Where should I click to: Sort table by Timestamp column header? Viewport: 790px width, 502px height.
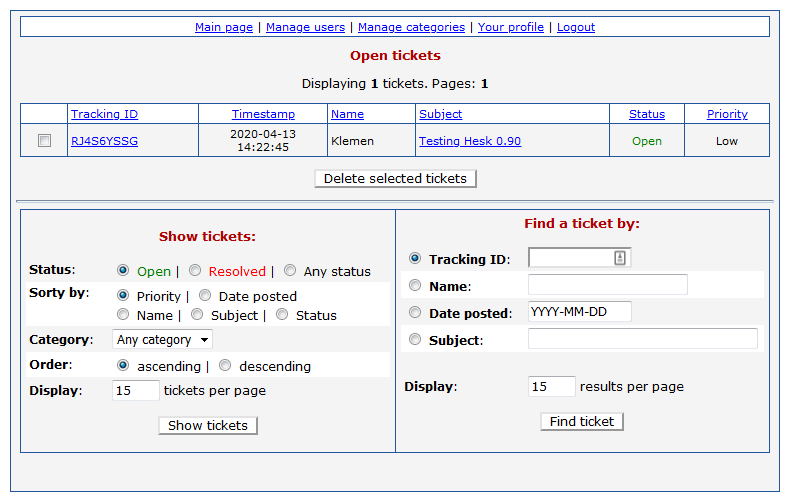click(x=263, y=114)
